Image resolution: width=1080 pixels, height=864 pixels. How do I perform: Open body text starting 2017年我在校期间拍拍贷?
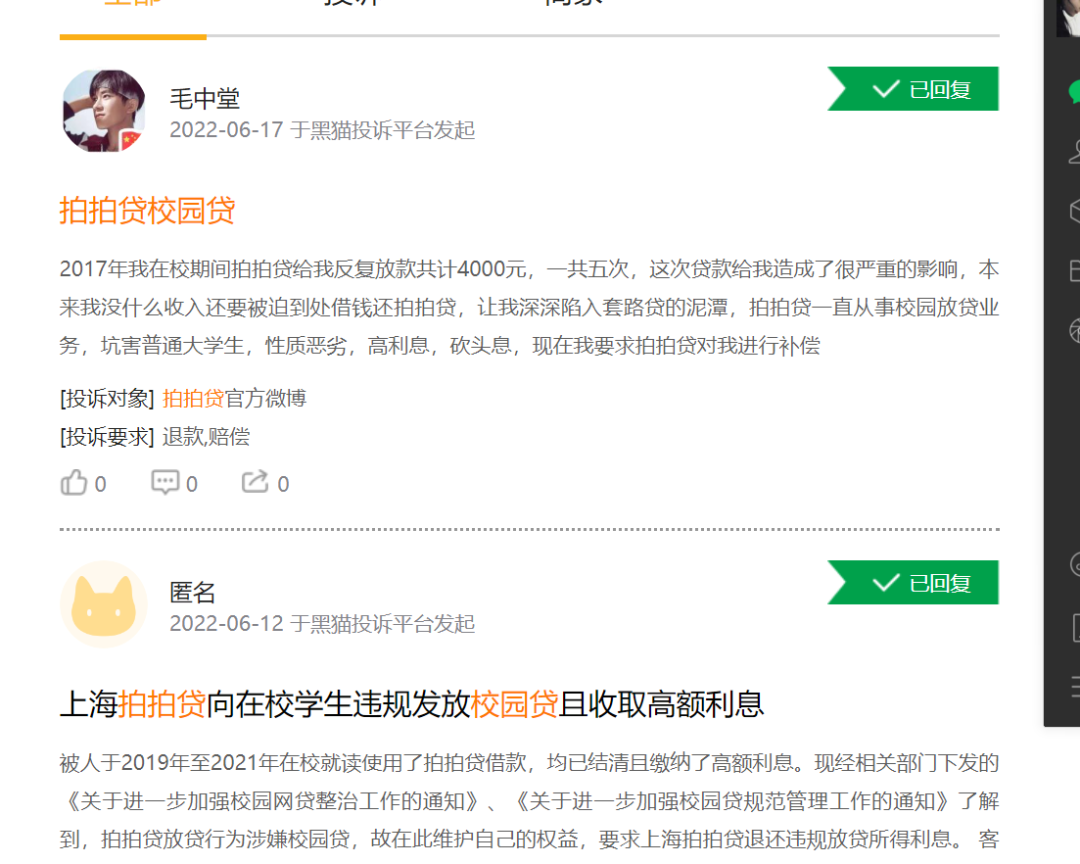pyautogui.click(x=529, y=307)
